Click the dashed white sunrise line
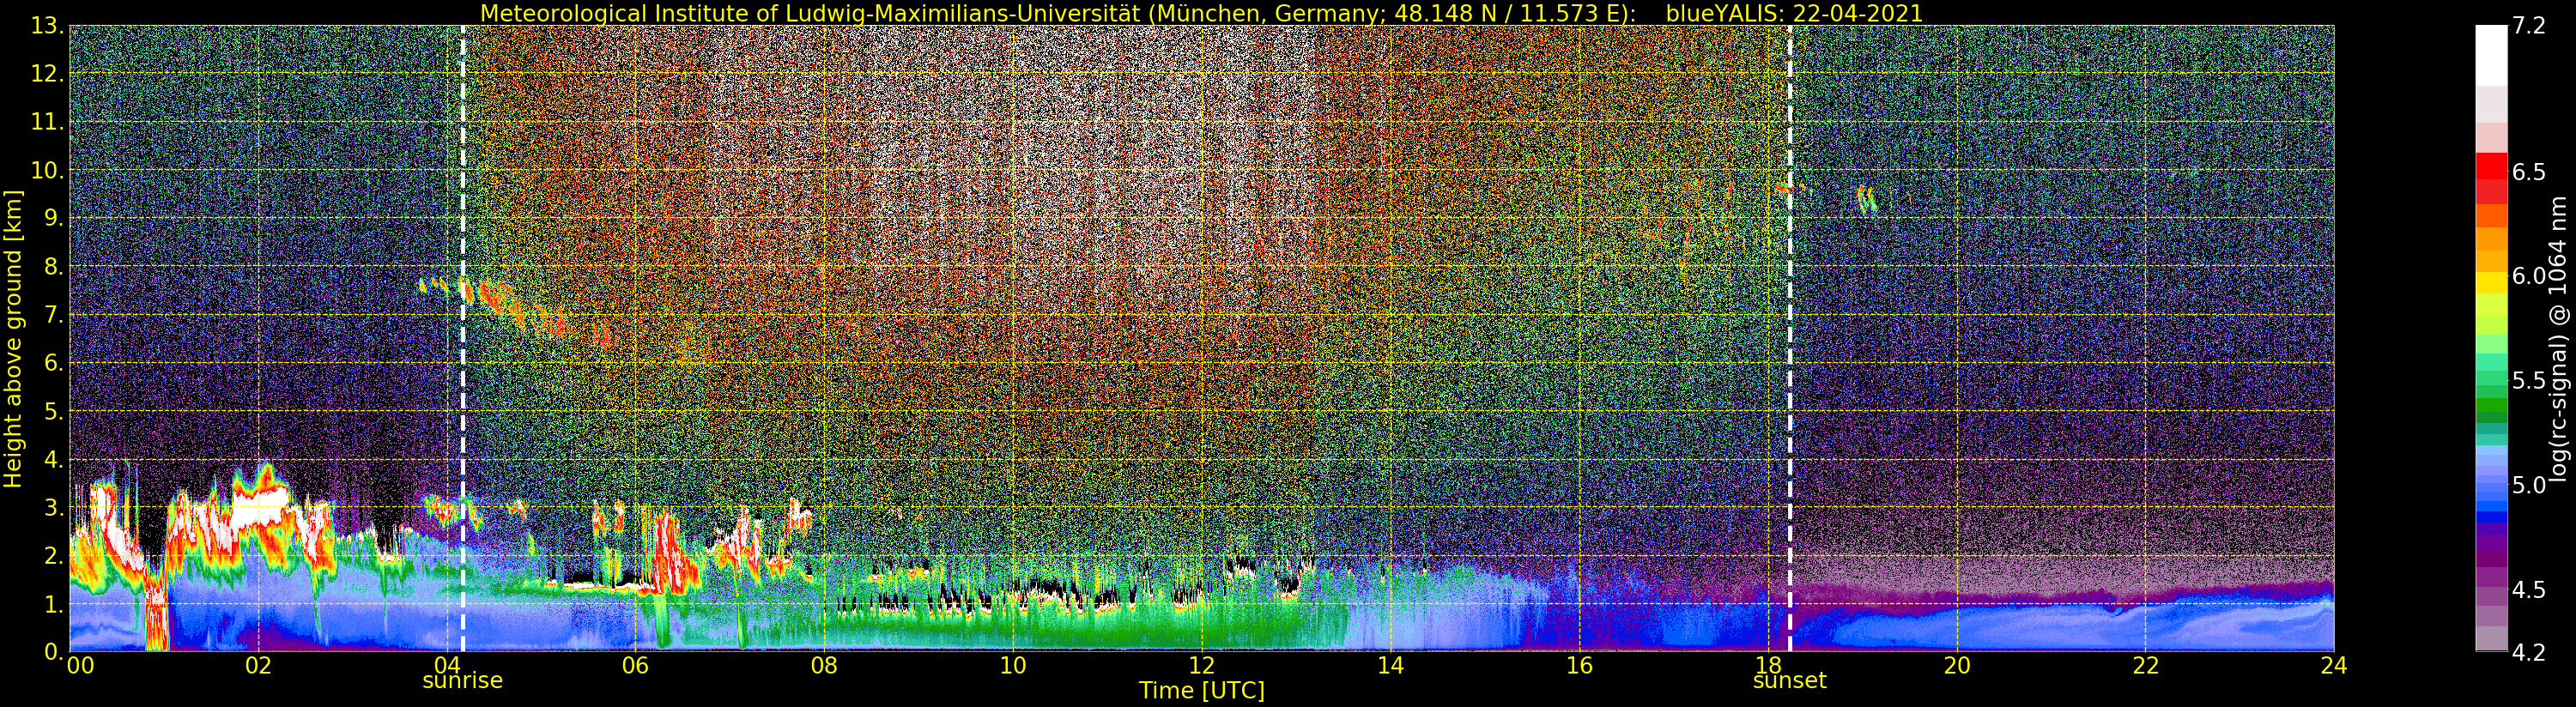 (463, 339)
